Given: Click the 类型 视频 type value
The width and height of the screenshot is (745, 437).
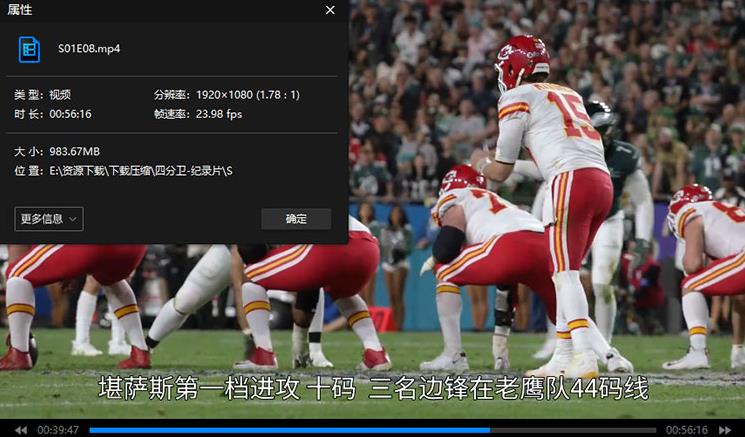Looking at the screenshot, I should point(60,95).
